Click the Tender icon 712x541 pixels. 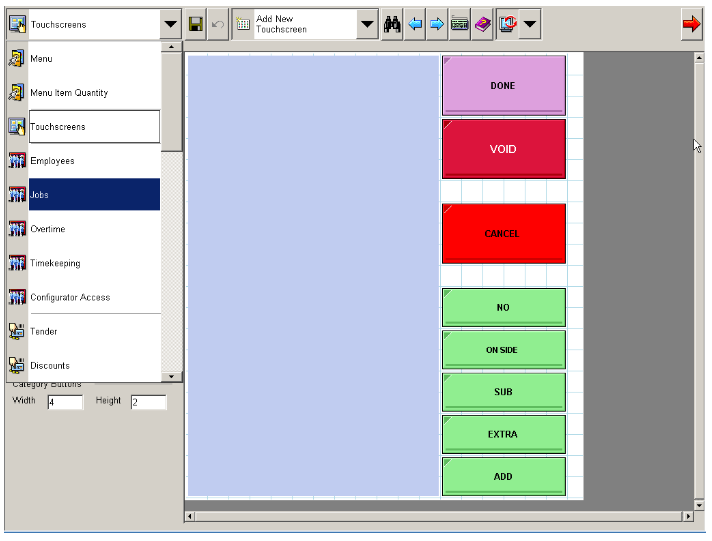coord(17,332)
